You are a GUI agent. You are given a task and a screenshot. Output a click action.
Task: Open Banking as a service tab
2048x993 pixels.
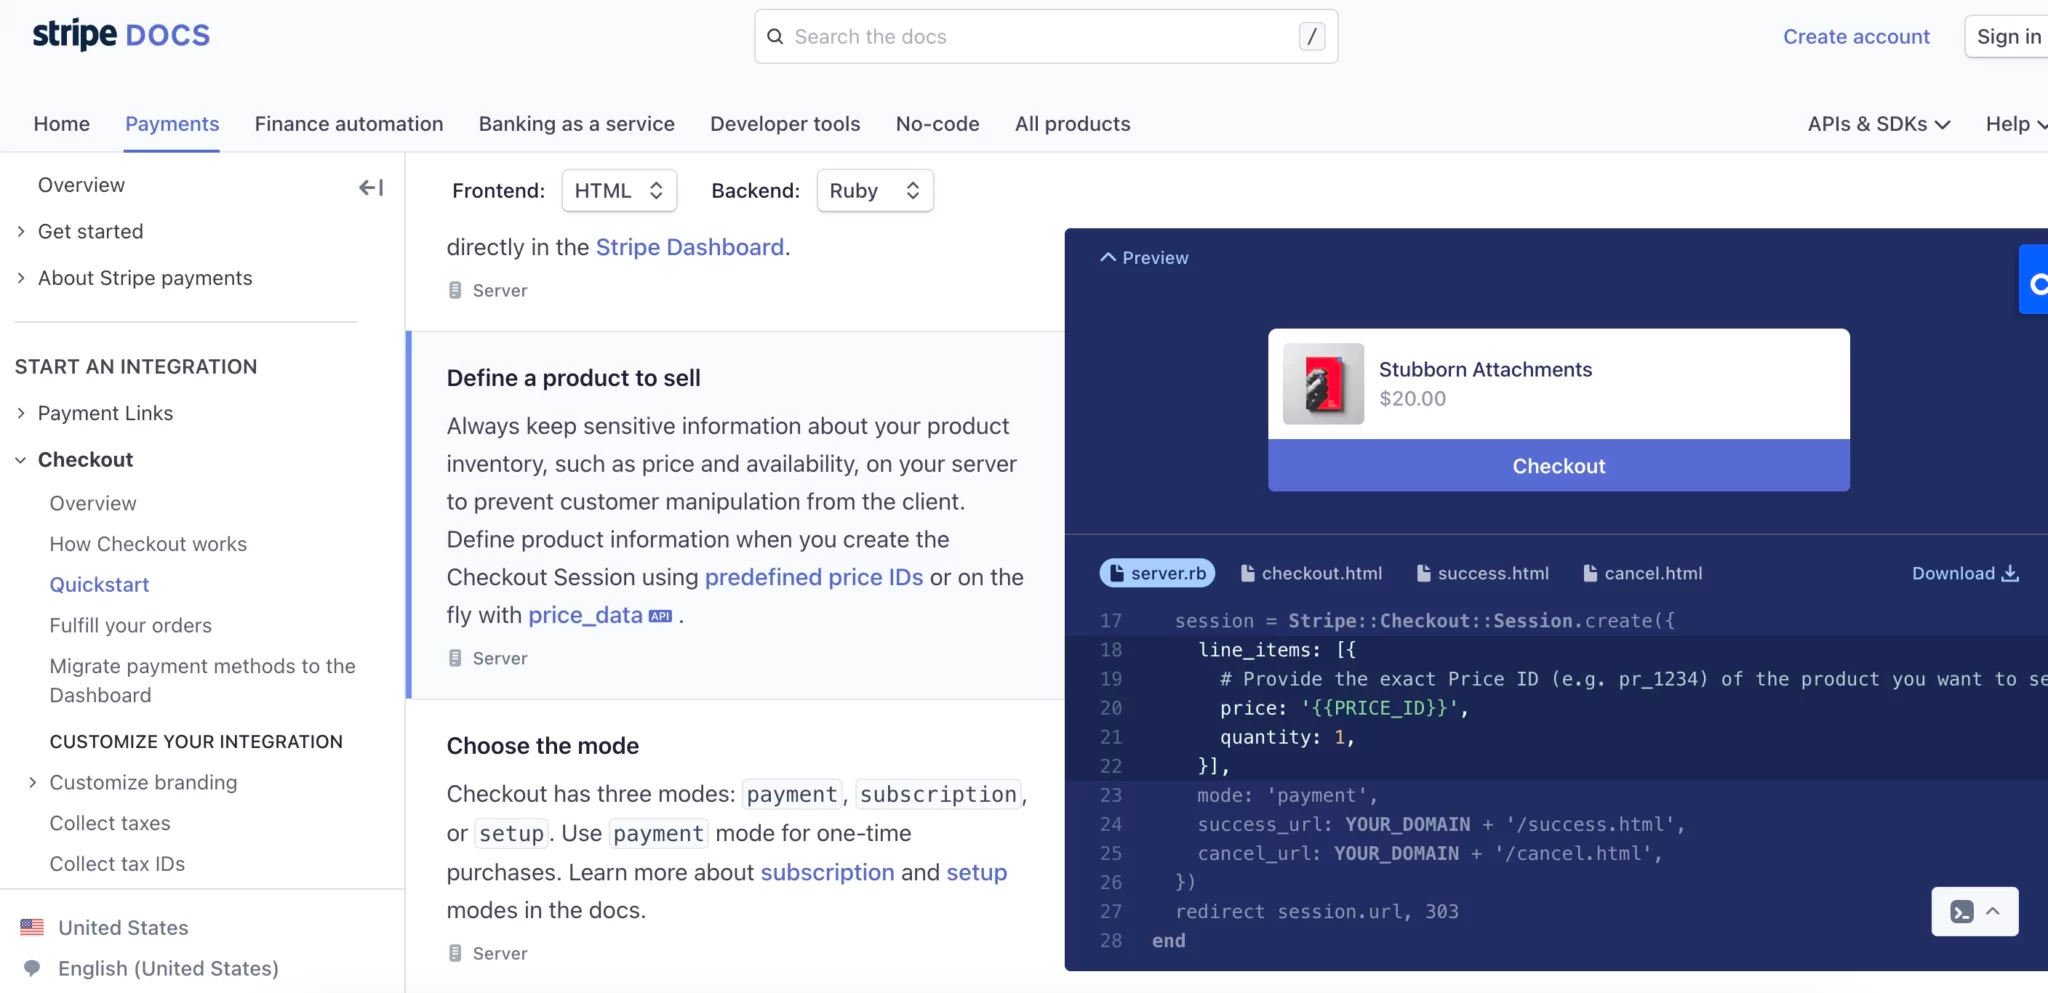tap(577, 124)
